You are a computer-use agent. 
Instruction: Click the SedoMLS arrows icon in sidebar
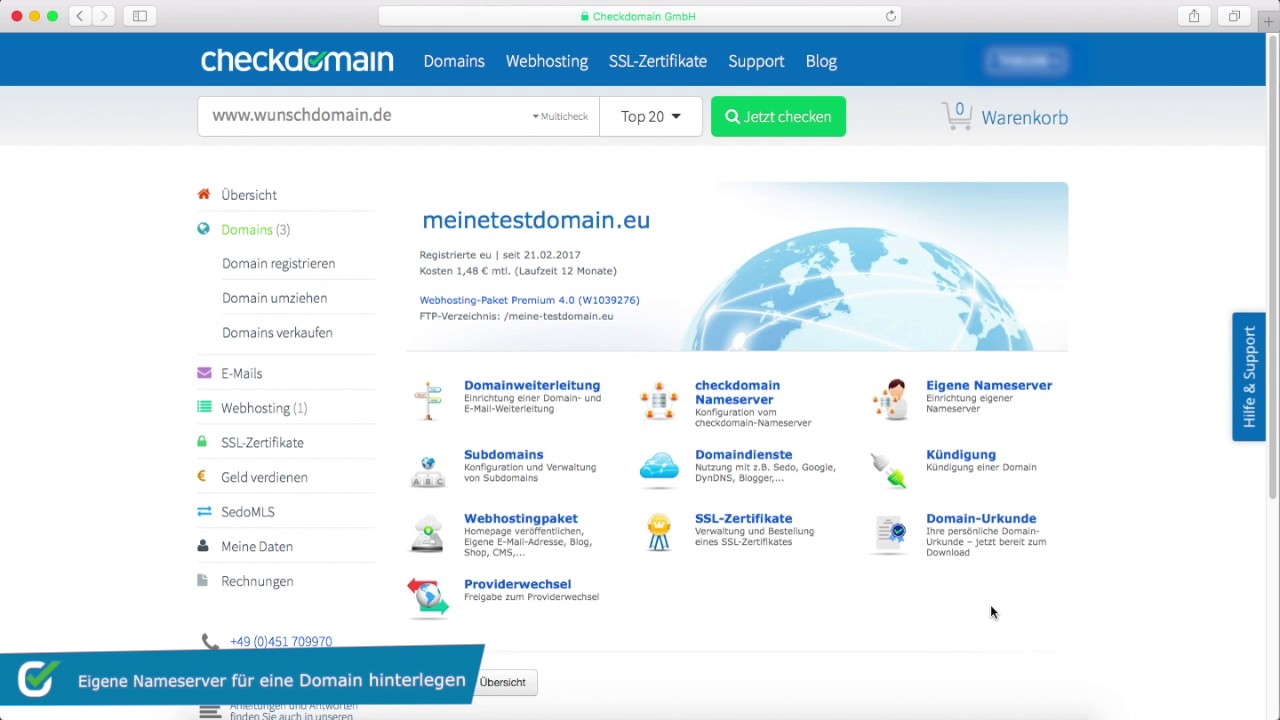click(204, 511)
